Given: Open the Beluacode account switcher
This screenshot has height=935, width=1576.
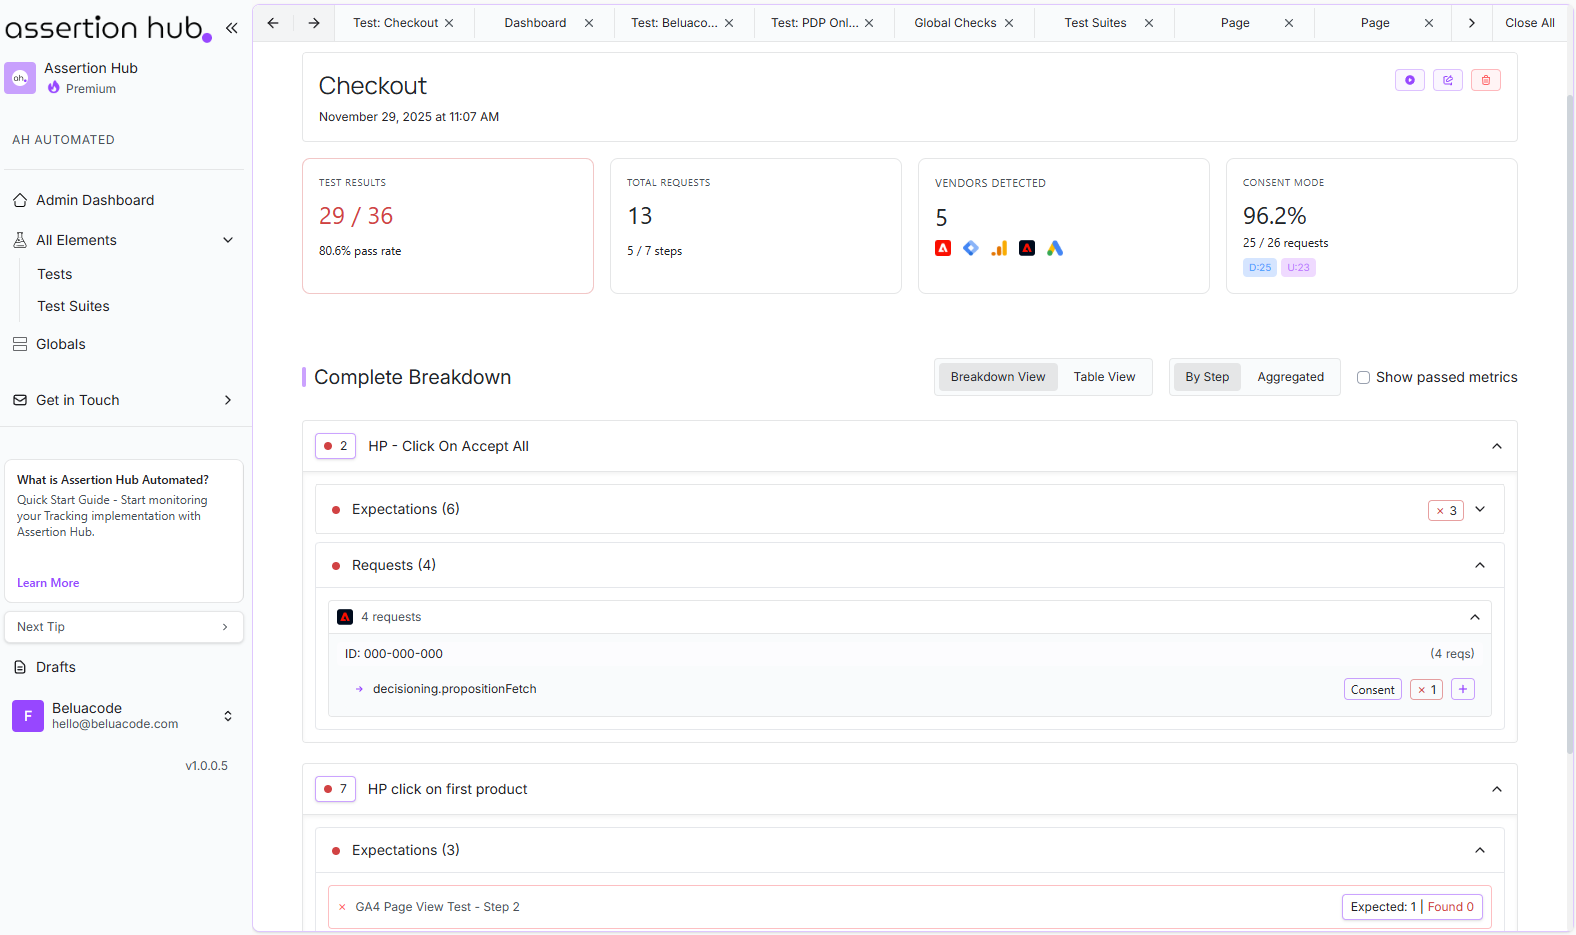Looking at the screenshot, I should pyautogui.click(x=227, y=716).
